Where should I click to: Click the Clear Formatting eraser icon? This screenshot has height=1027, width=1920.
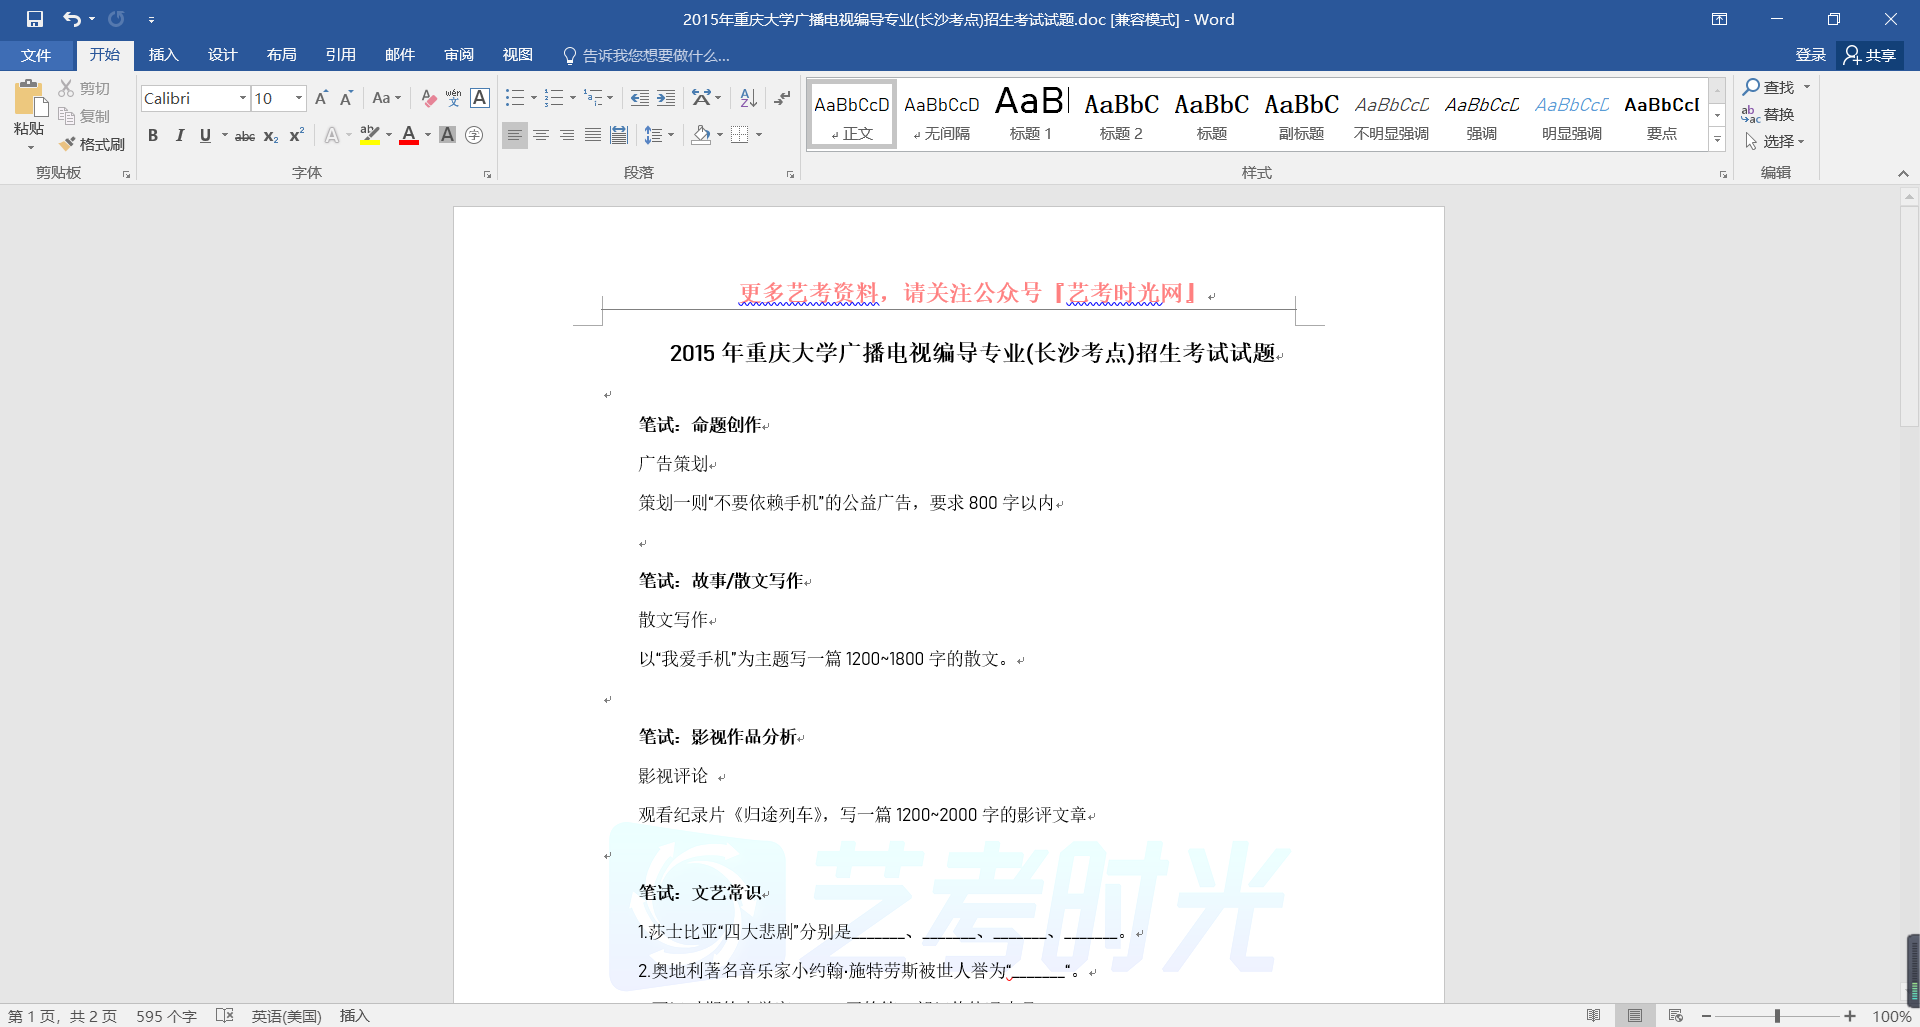[x=428, y=98]
